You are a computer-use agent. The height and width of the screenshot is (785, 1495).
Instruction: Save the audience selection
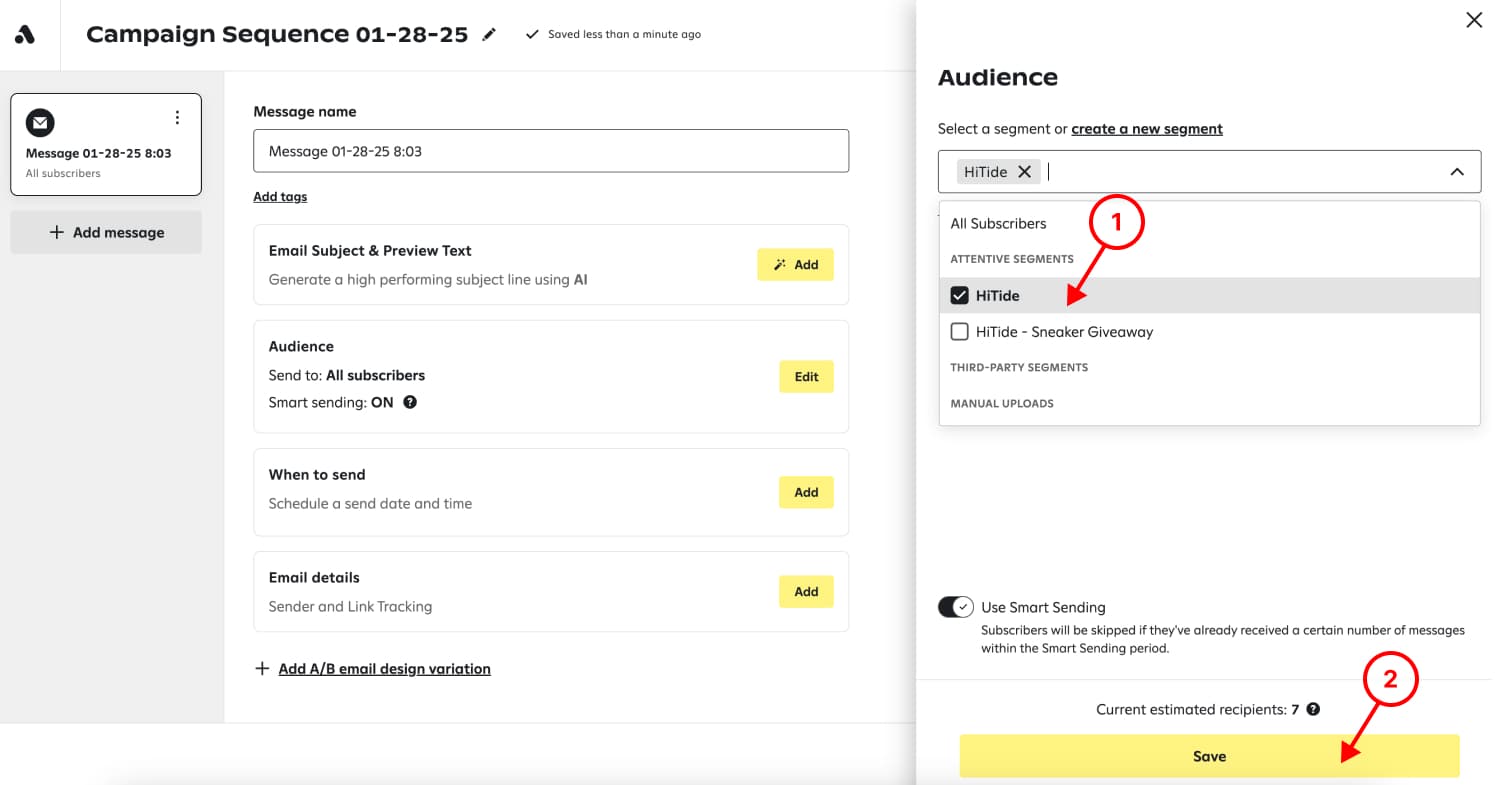pos(1208,756)
